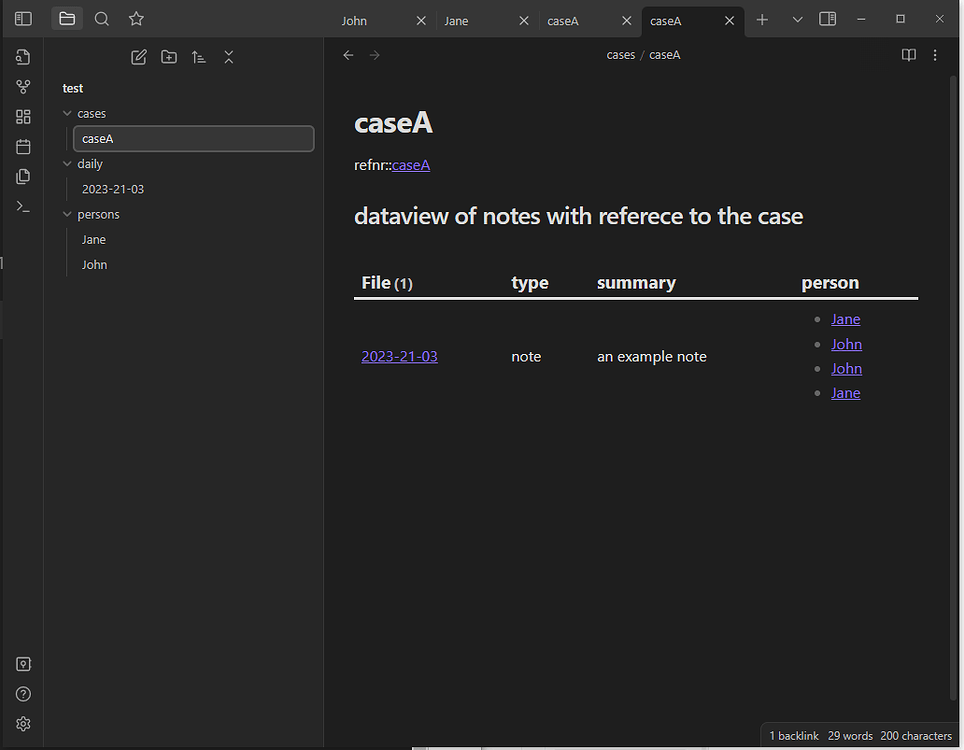Switch to the John tab
The image size is (964, 750).
pos(355,21)
